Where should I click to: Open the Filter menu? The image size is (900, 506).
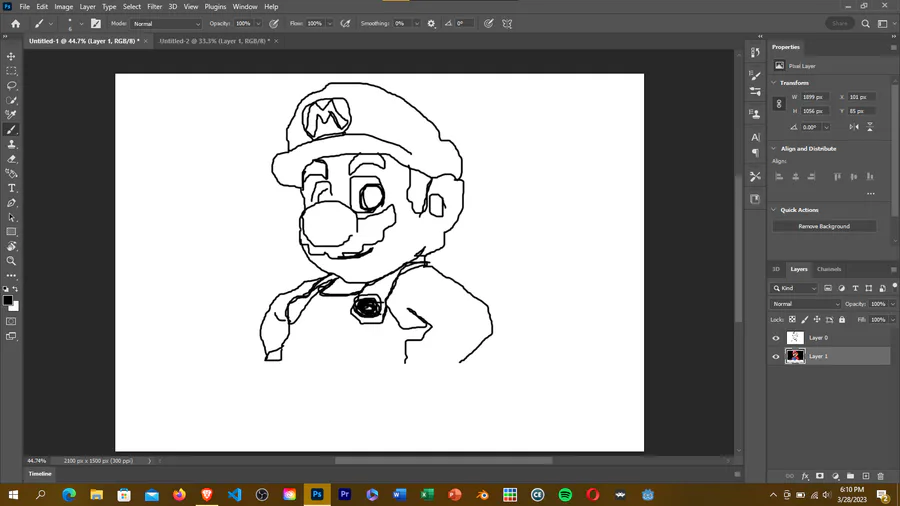[x=154, y=7]
